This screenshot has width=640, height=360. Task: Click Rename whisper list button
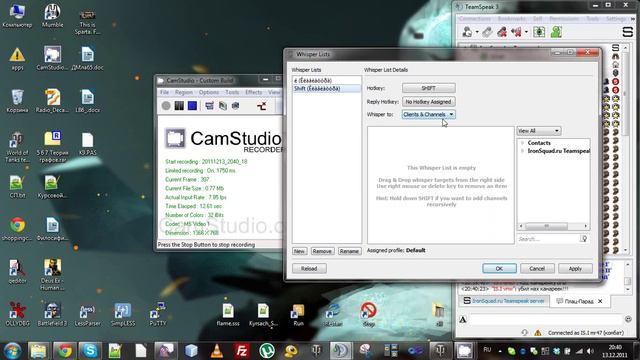point(349,251)
